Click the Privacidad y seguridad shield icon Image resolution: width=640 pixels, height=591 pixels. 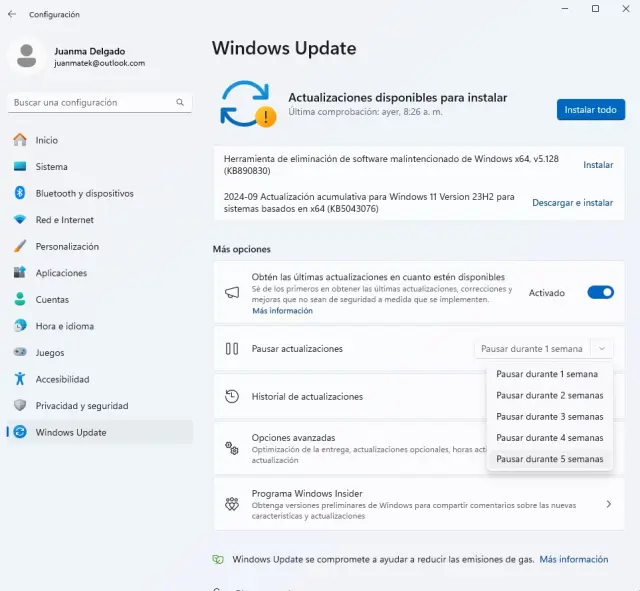pyautogui.click(x=19, y=406)
